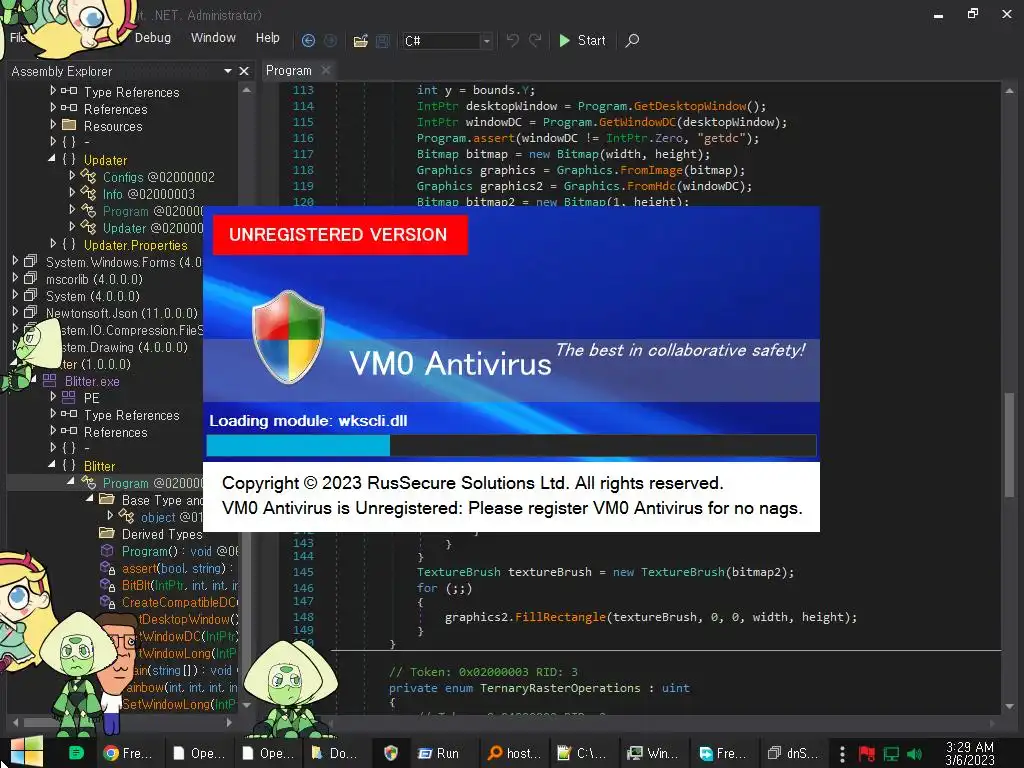Click the Updater namespace braces icon
The height and width of the screenshot is (768, 1024).
(x=69, y=159)
